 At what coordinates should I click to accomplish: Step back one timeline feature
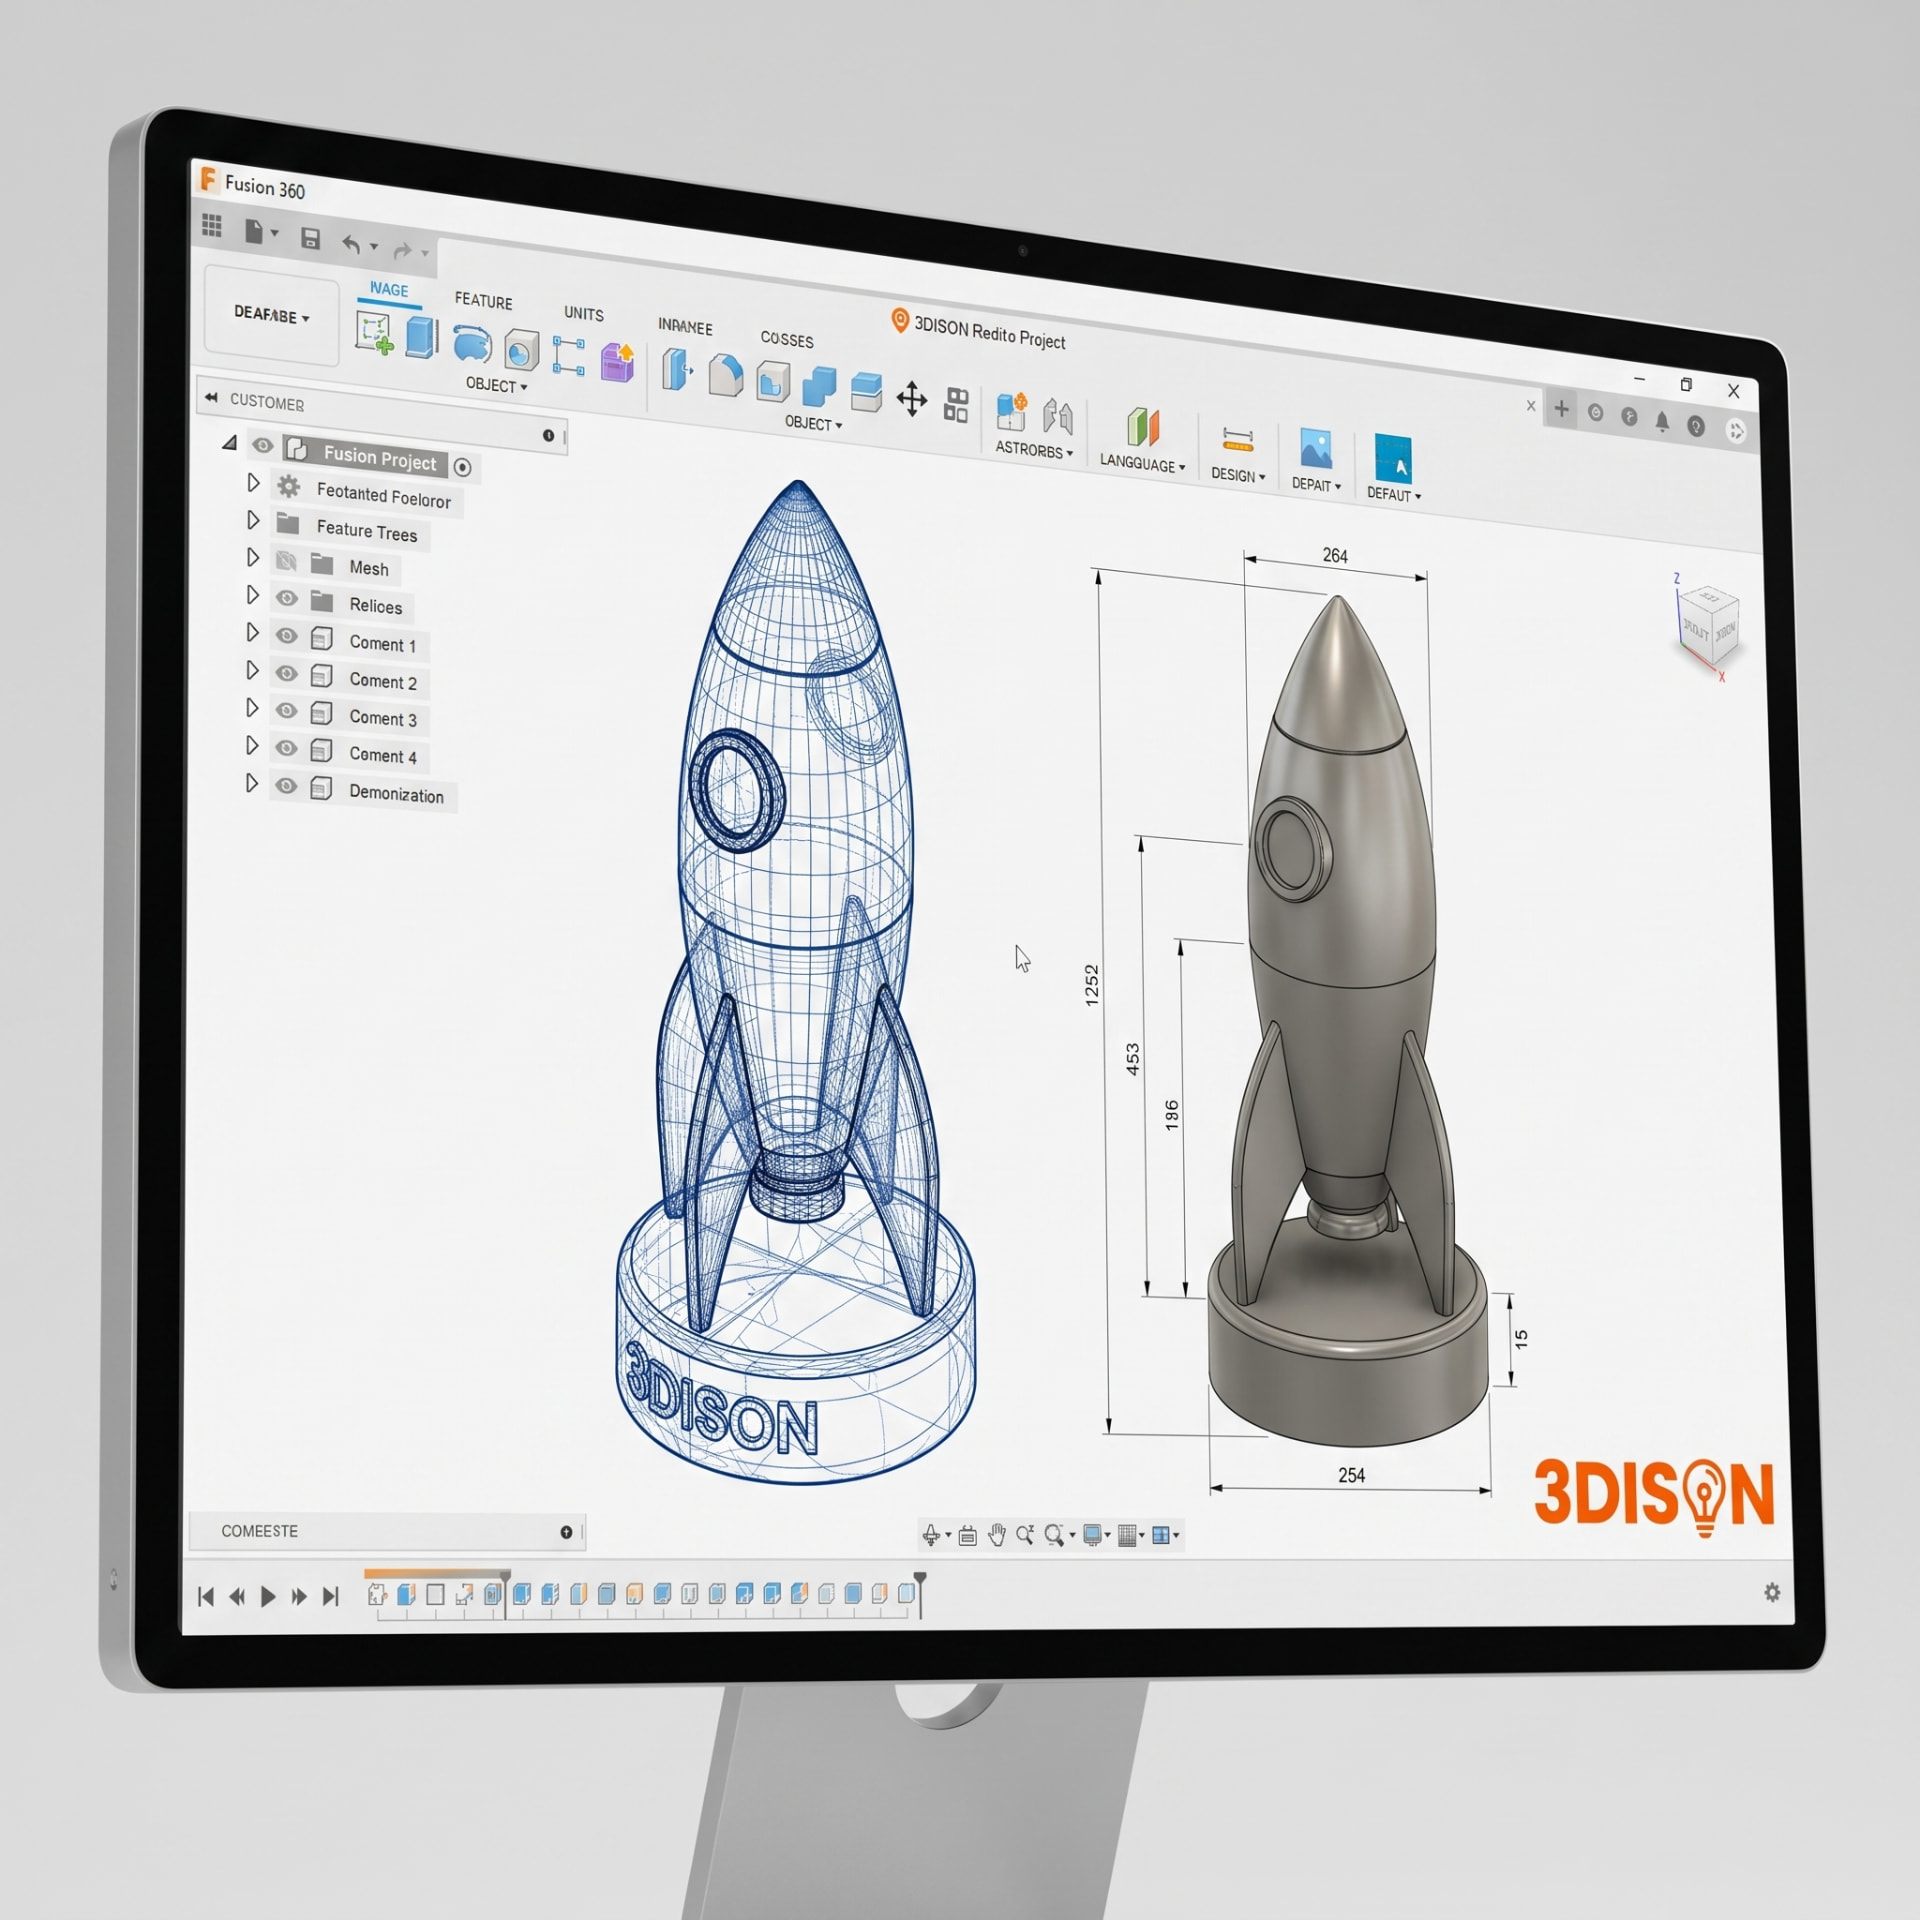pyautogui.click(x=237, y=1596)
